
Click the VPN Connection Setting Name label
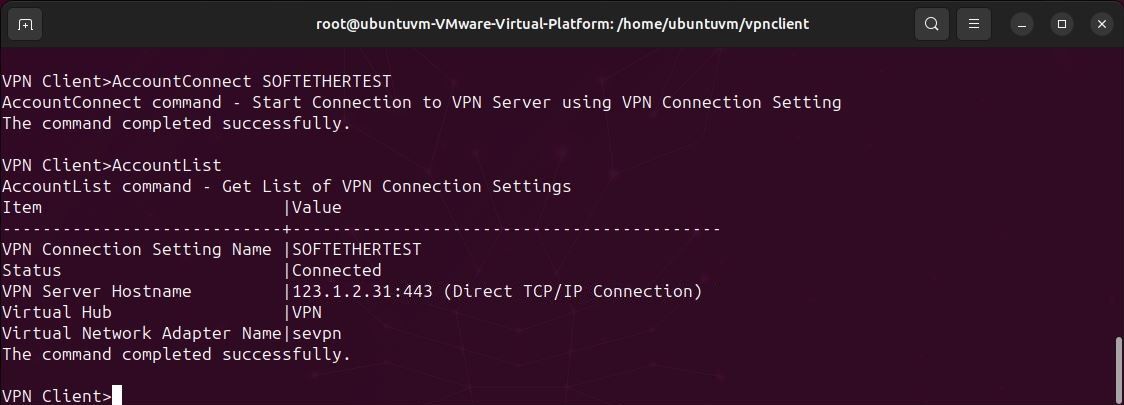(x=137, y=249)
